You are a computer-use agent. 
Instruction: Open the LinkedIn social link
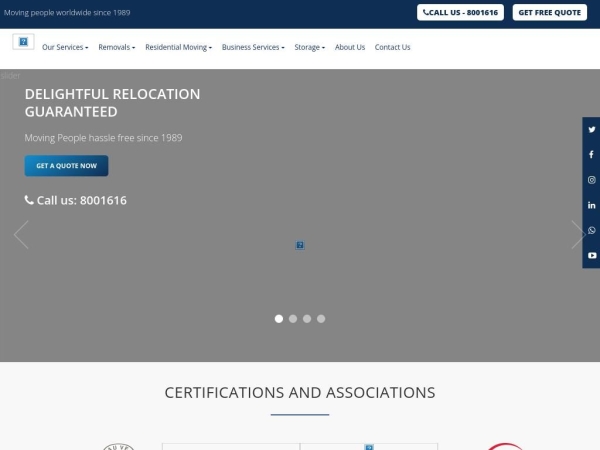tap(591, 205)
